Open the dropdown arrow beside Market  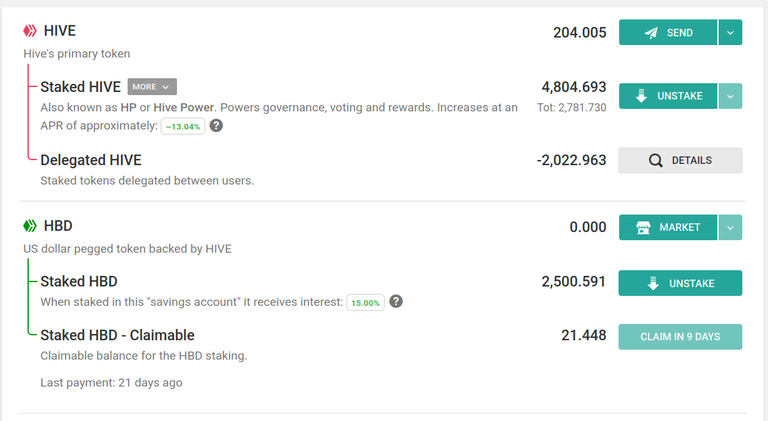click(730, 227)
